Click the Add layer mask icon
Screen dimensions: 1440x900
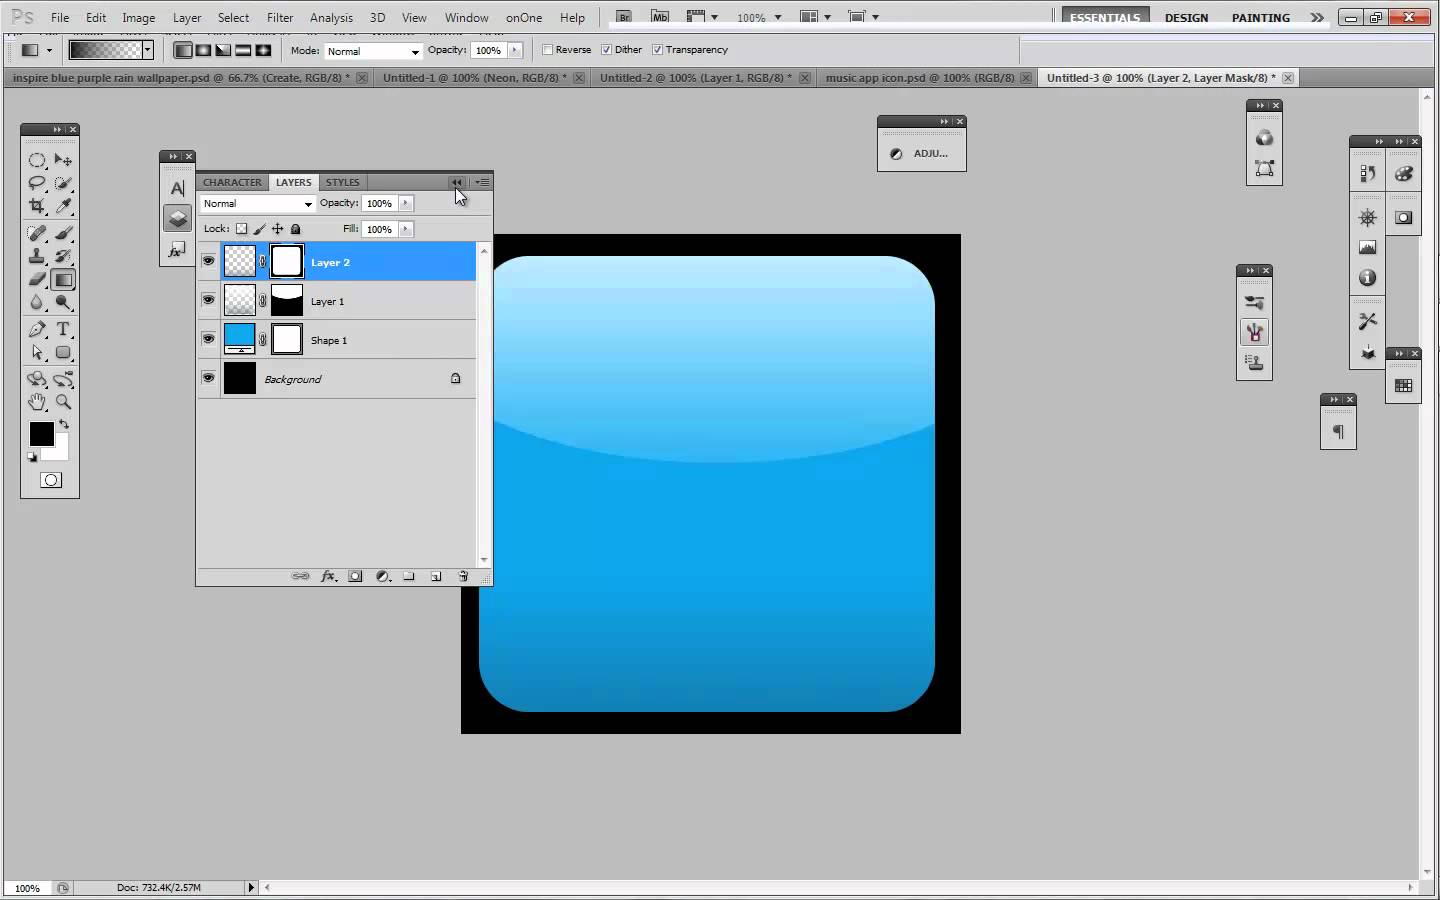click(355, 576)
